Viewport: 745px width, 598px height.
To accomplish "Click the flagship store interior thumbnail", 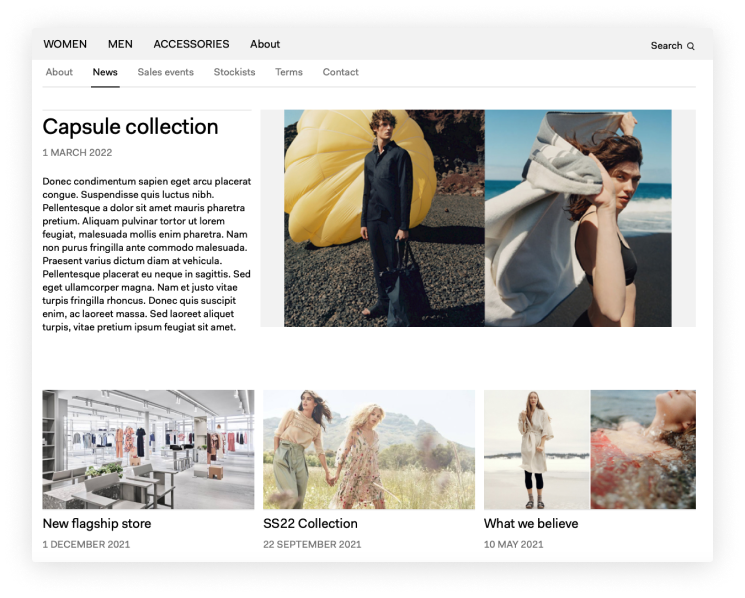I will (148, 449).
